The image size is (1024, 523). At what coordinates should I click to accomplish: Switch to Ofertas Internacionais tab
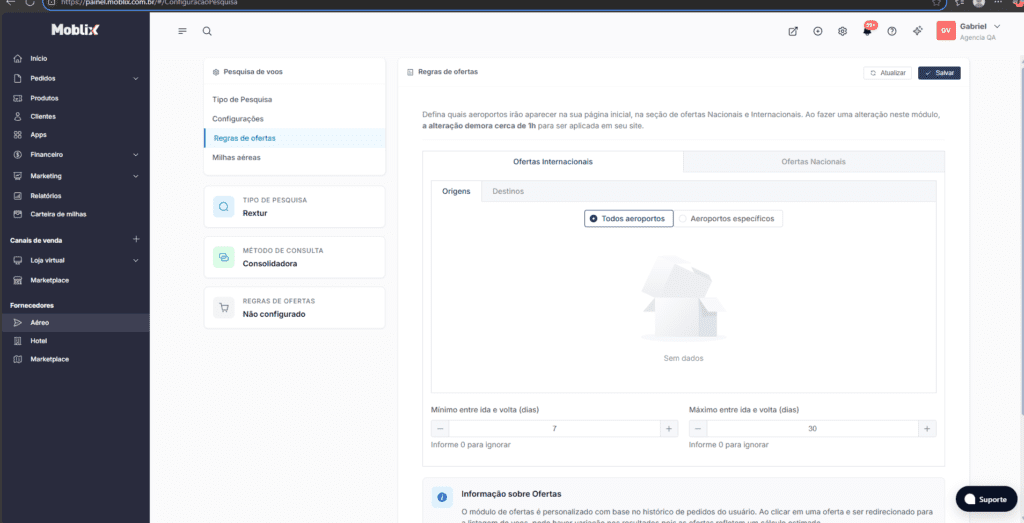[553, 162]
